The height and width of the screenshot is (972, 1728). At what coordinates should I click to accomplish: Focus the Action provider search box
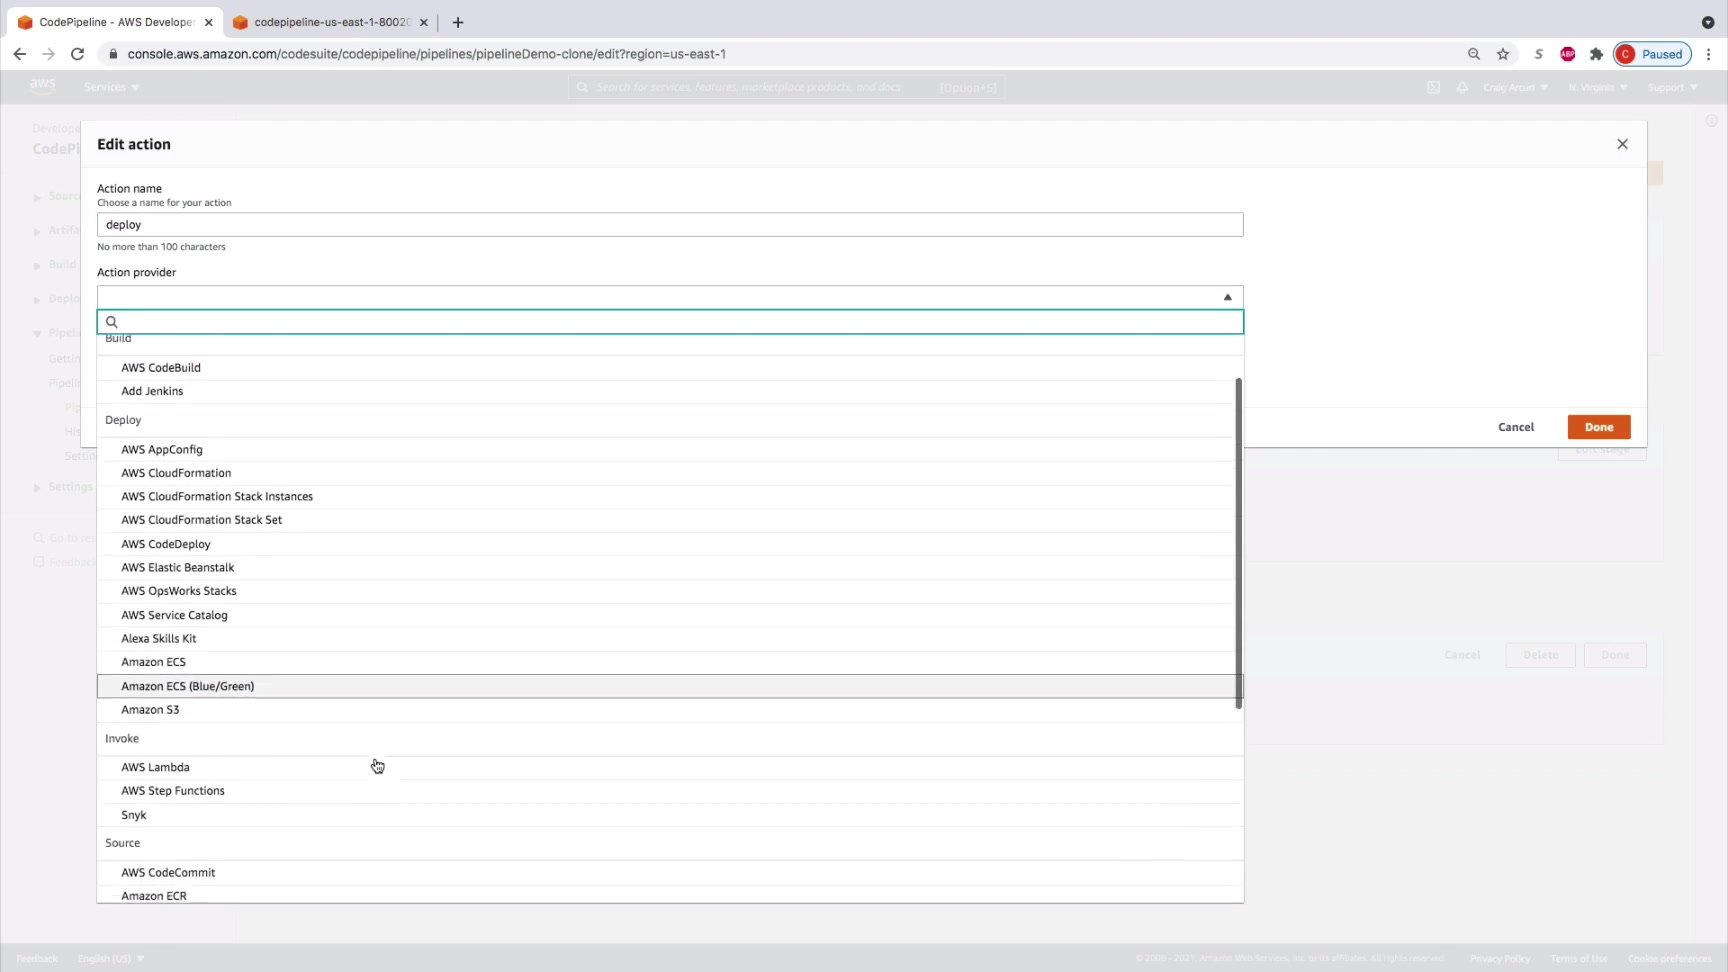coord(670,322)
